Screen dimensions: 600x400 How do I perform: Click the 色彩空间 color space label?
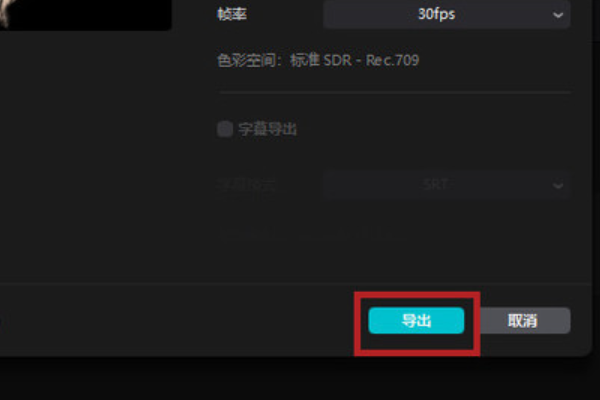[x=246, y=60]
